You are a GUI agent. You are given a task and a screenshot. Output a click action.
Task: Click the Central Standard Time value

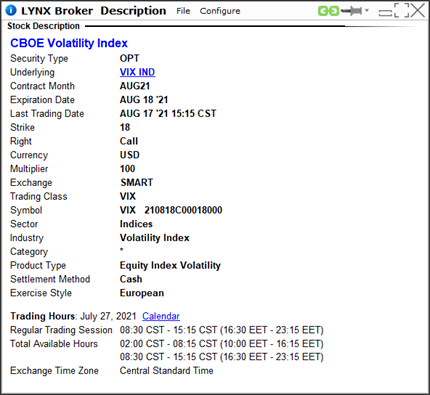click(166, 371)
